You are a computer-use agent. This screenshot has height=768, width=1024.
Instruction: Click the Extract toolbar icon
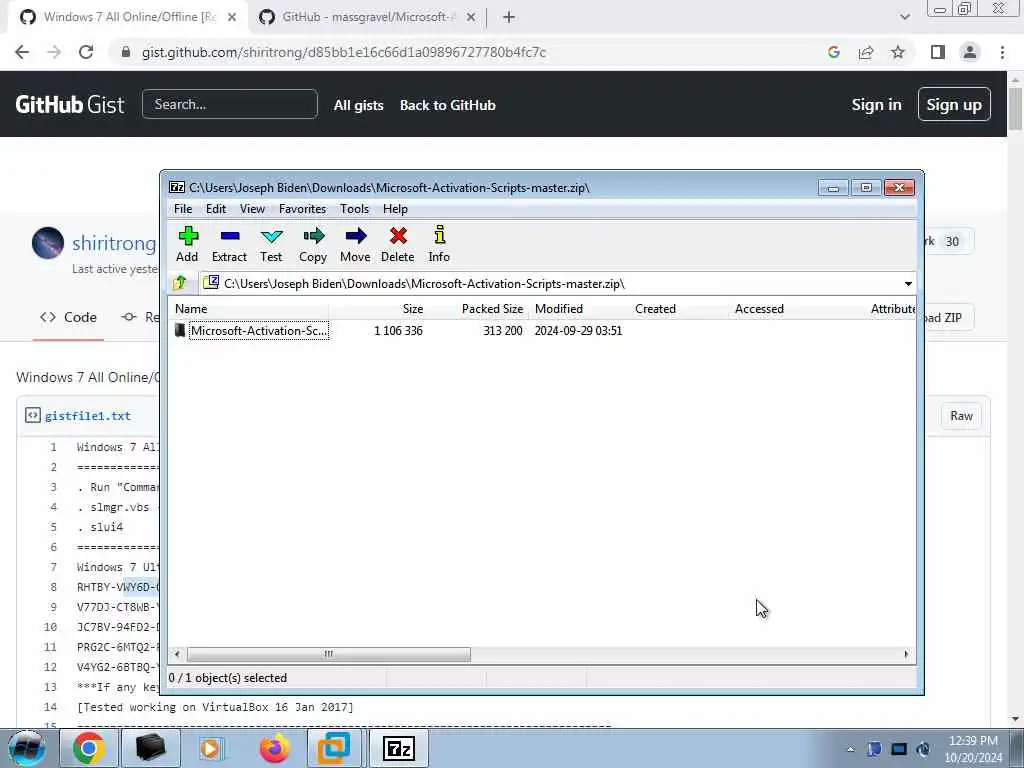point(229,244)
